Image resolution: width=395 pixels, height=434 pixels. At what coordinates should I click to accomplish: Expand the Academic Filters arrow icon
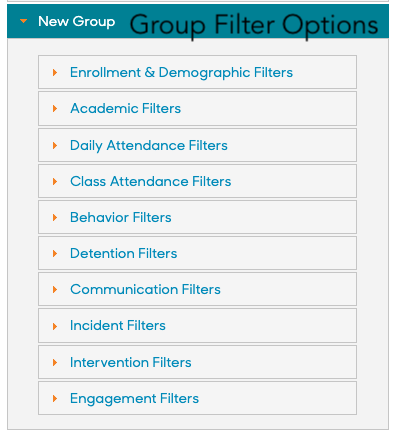tap(55, 108)
